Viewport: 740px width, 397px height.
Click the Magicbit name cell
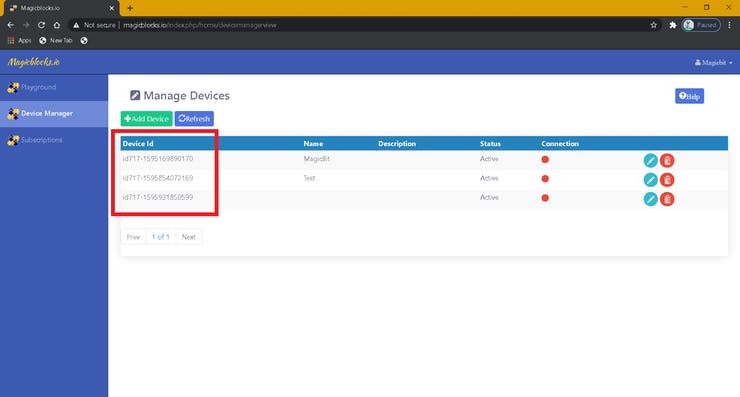(317, 159)
